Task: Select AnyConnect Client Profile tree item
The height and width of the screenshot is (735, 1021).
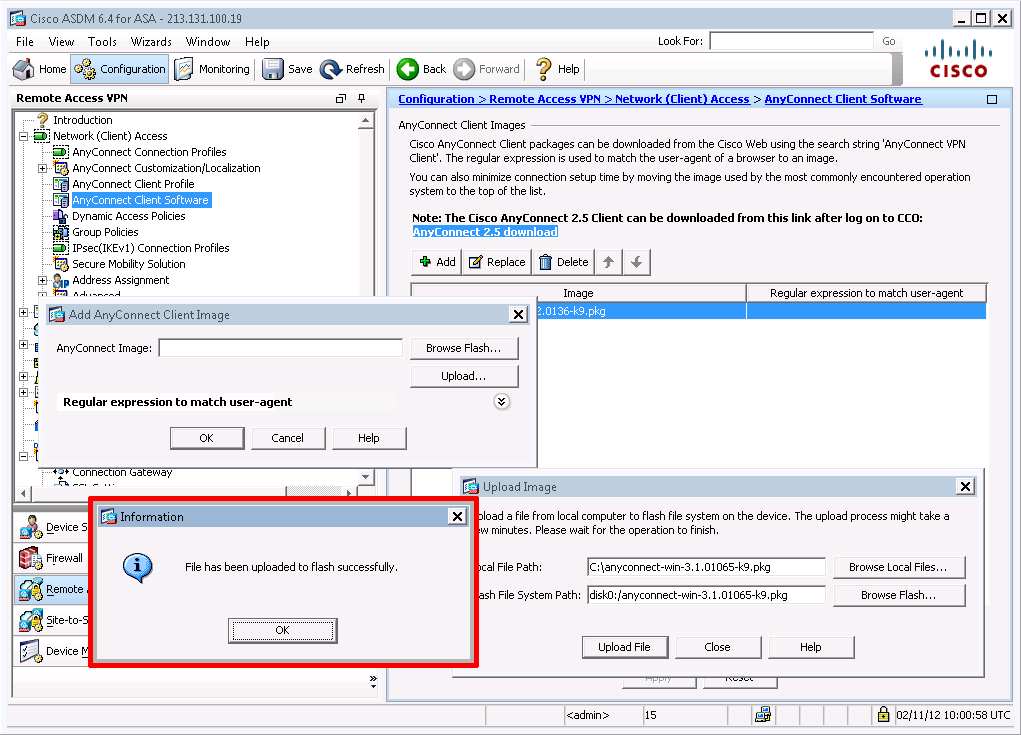Action: point(133,184)
